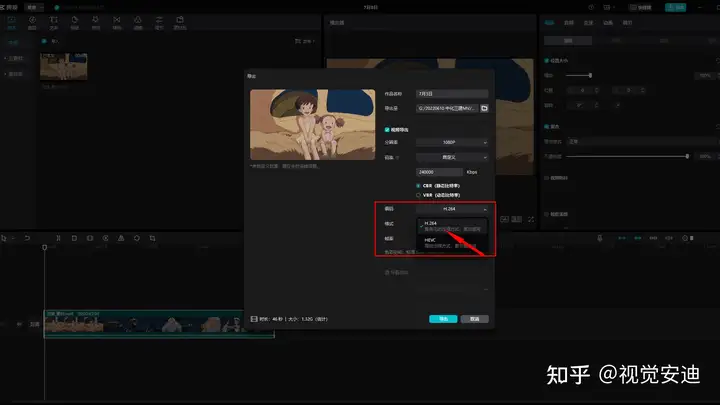Click the Crop icon in timeline toolbar

152,238
